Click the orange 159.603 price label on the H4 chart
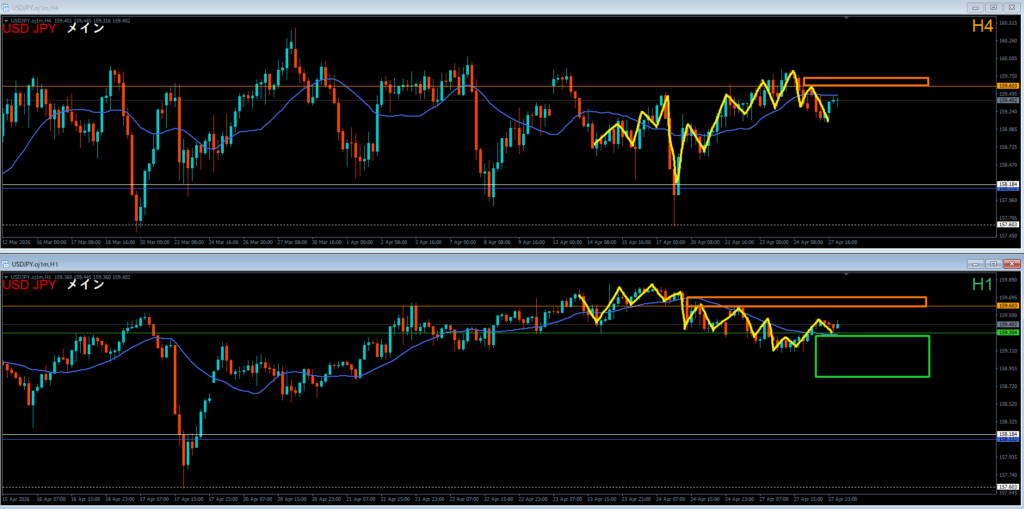This screenshot has width=1024, height=509. (x=1008, y=87)
